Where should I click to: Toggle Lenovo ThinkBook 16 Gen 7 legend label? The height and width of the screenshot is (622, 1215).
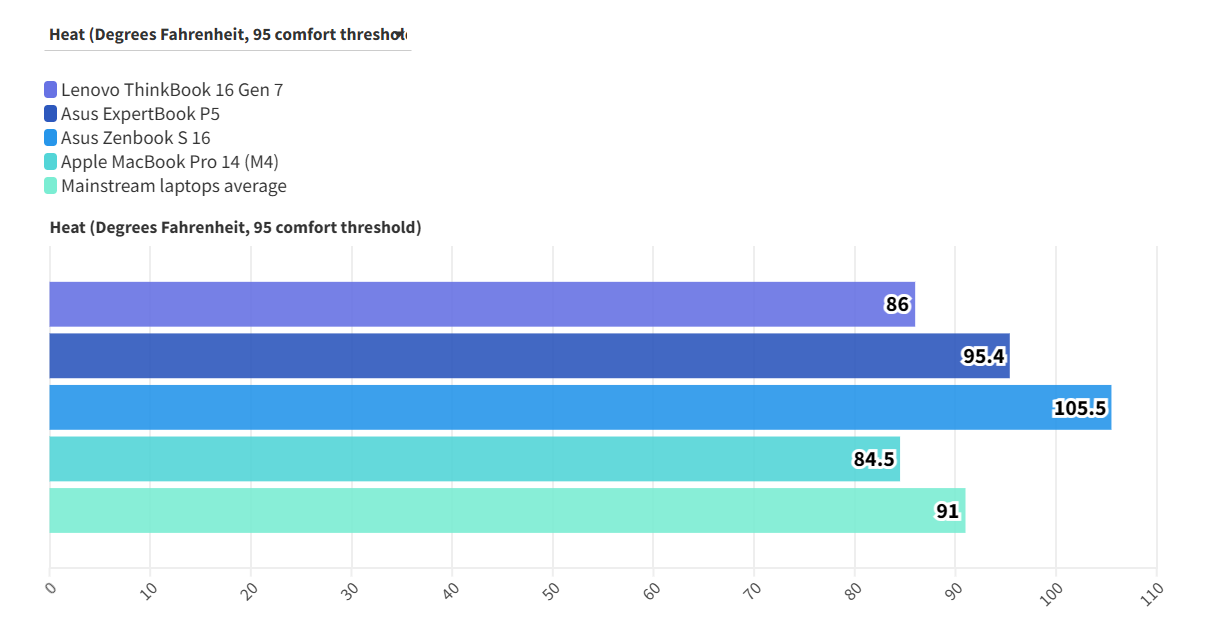(172, 90)
